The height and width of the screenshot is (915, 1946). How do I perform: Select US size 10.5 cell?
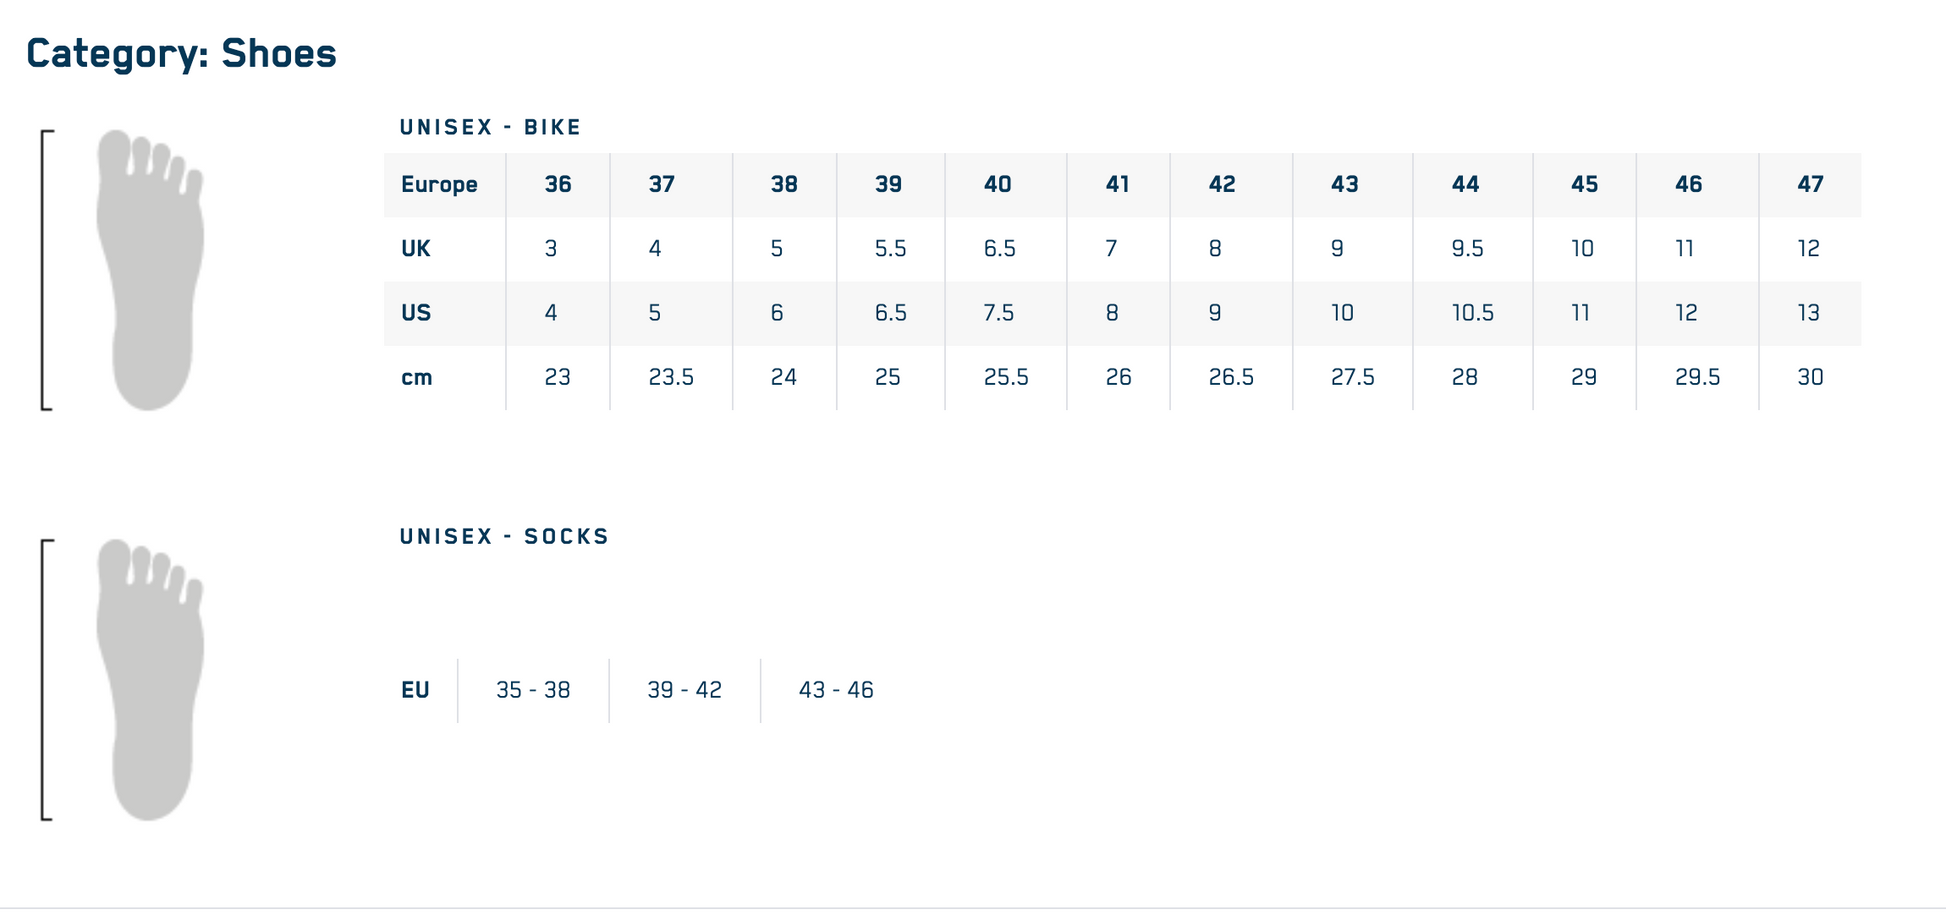tap(1472, 313)
